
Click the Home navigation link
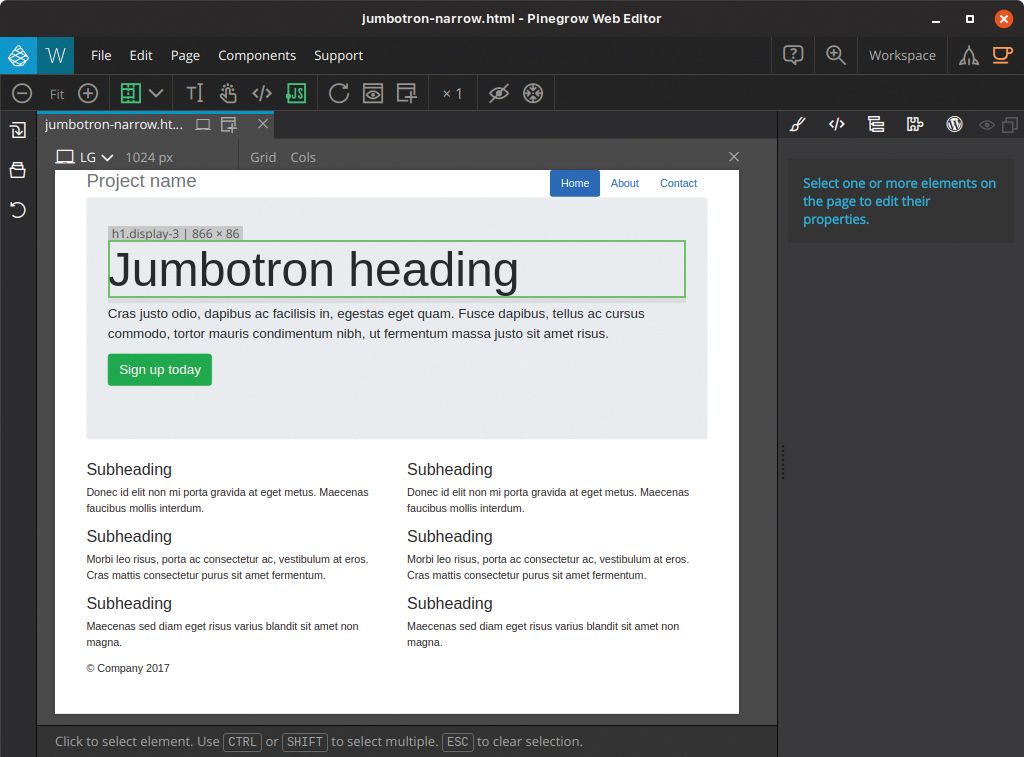(x=574, y=183)
